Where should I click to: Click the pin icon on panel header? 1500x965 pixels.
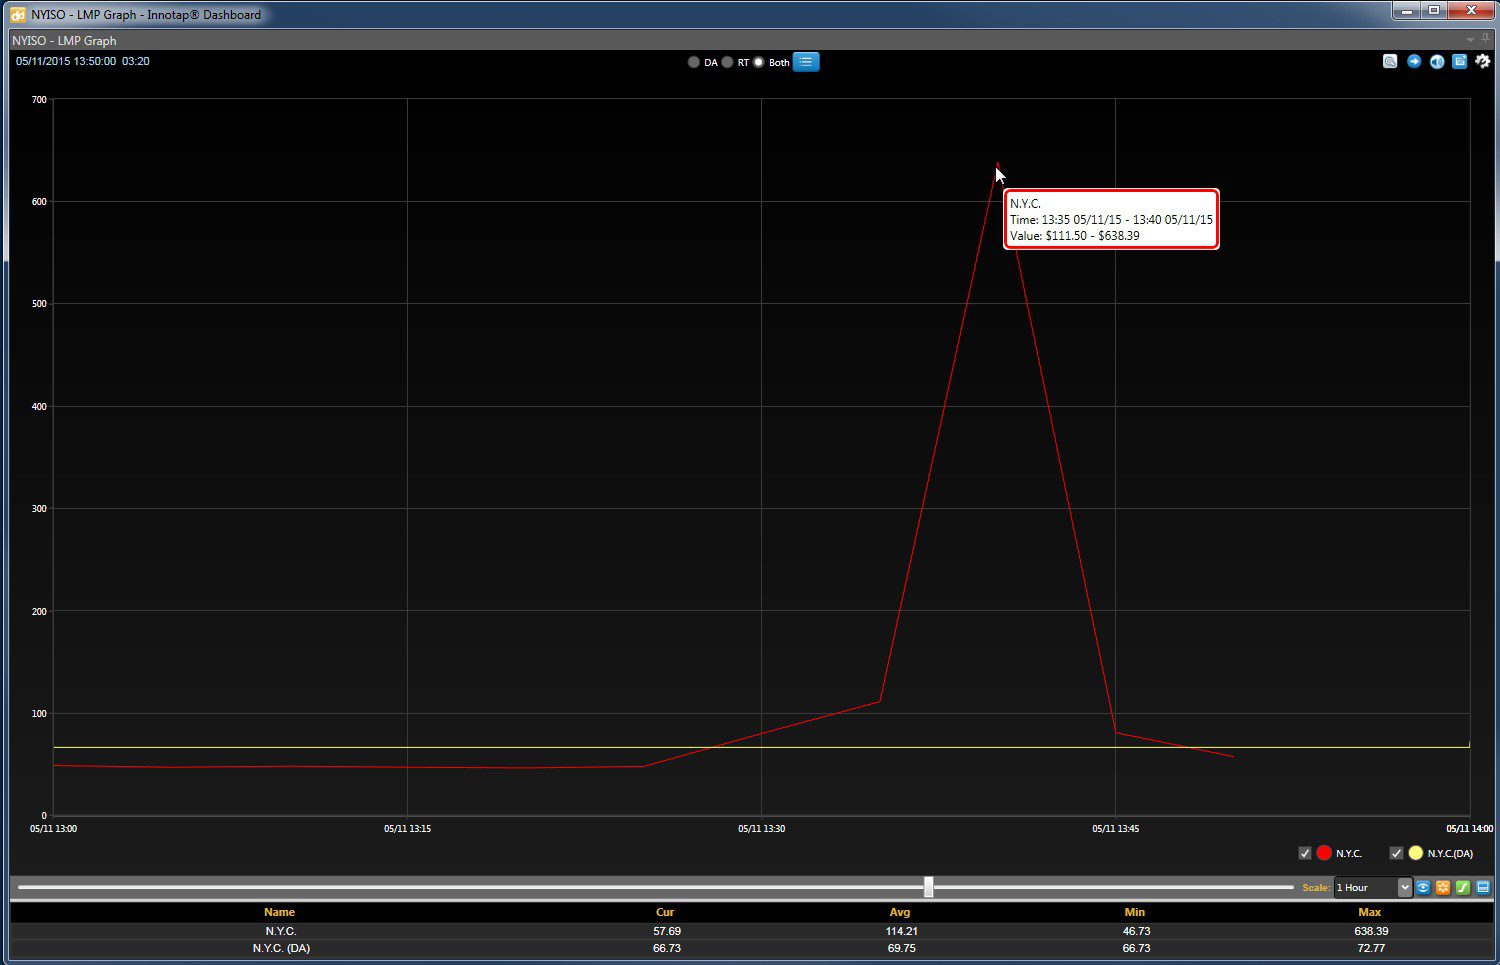pyautogui.click(x=1485, y=39)
